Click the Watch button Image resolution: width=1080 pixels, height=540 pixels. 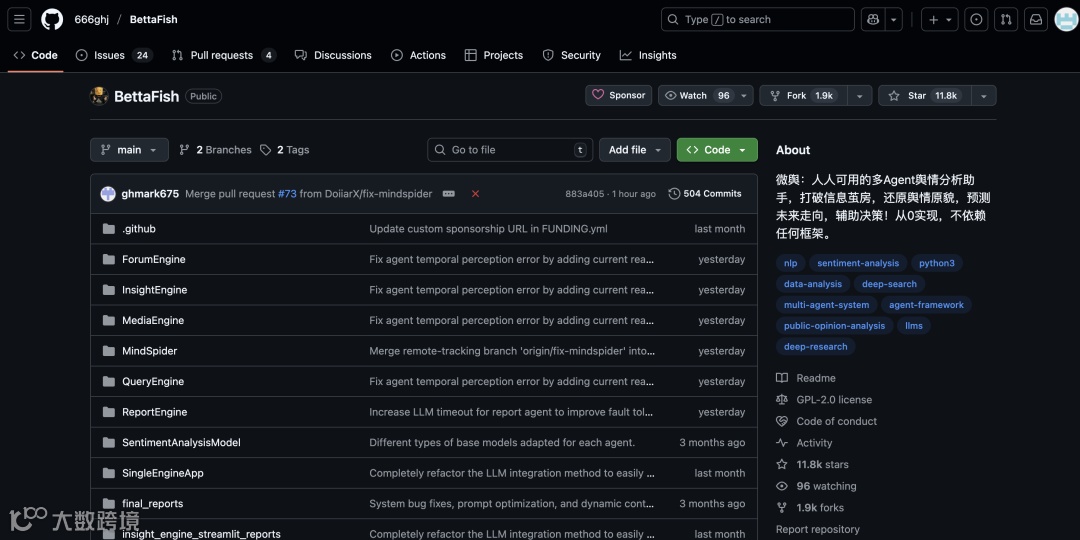[696, 96]
